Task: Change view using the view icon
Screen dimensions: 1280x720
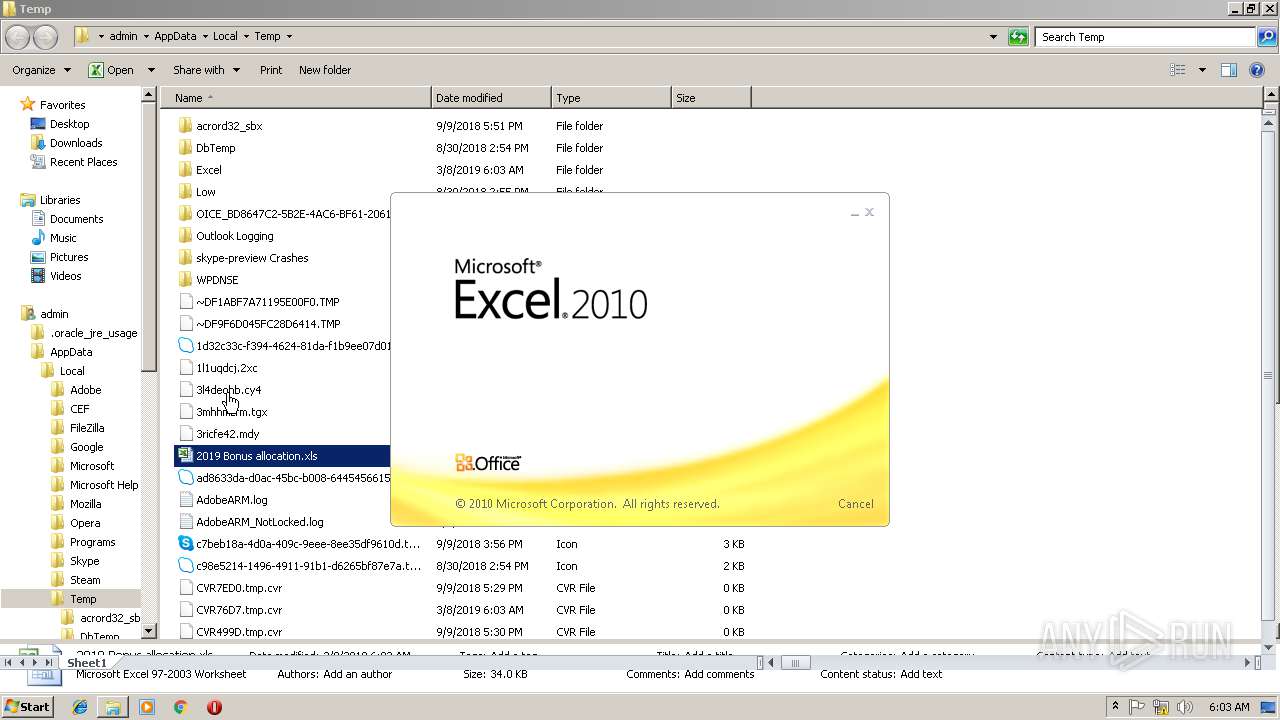Action: [1178, 70]
